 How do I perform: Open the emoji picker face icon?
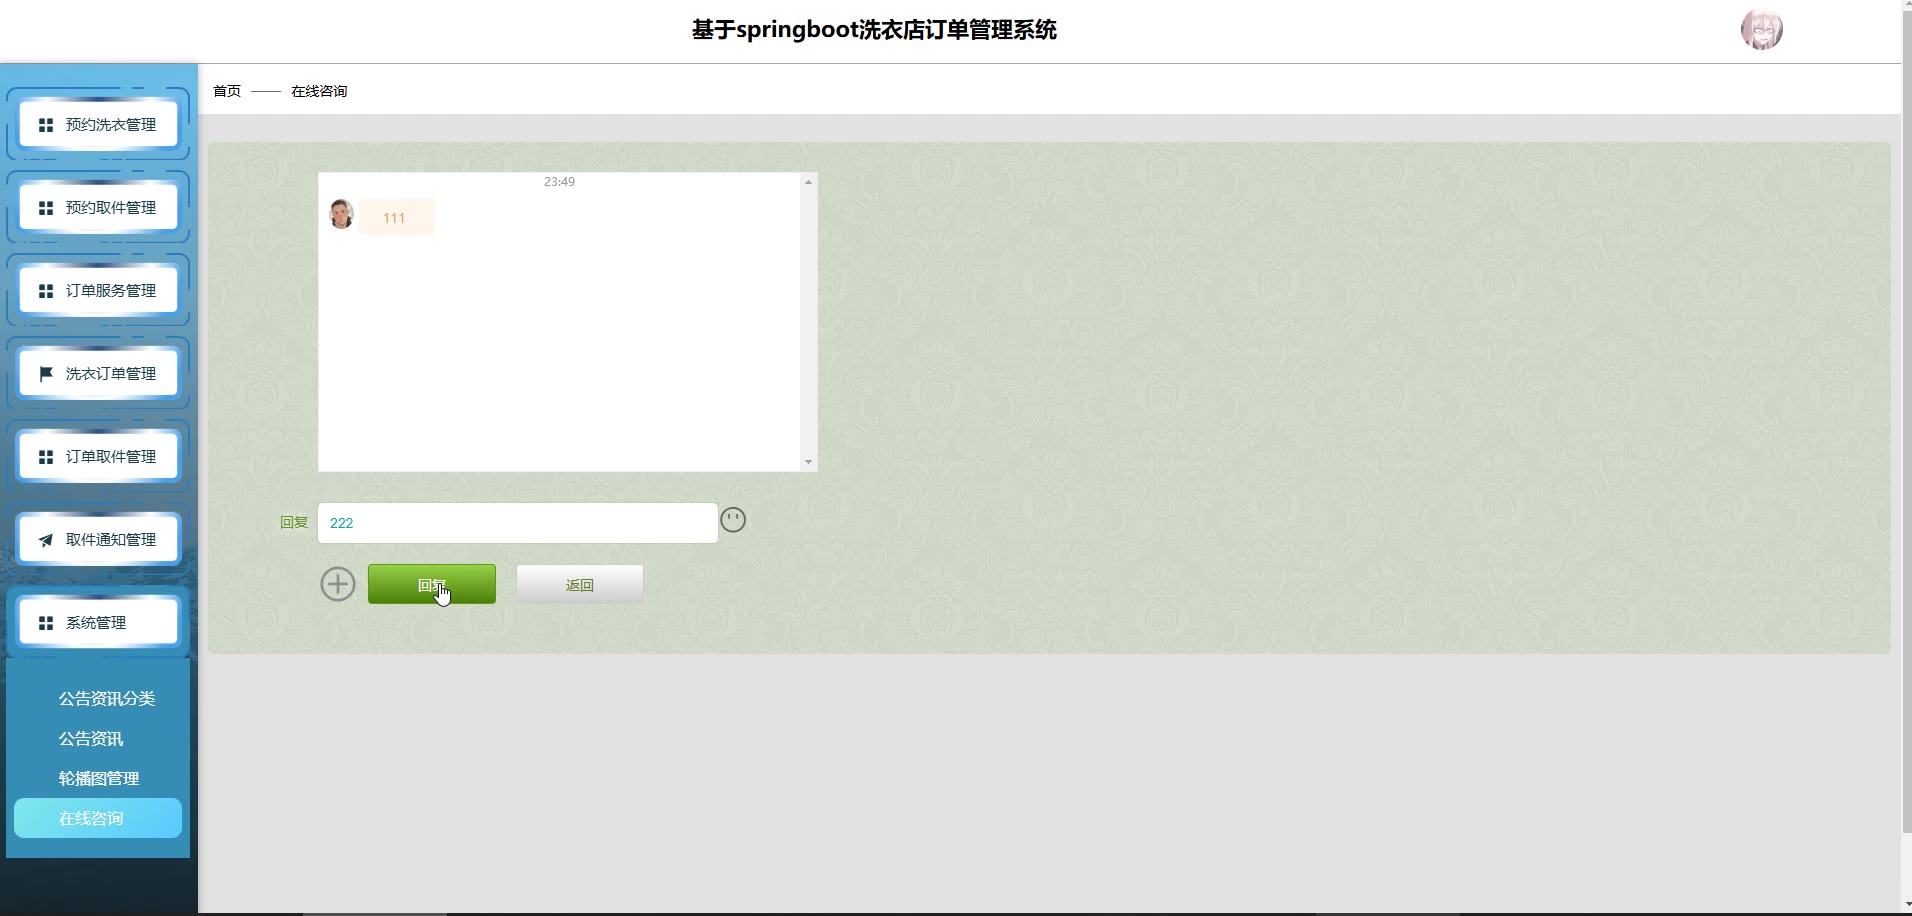pyautogui.click(x=733, y=520)
